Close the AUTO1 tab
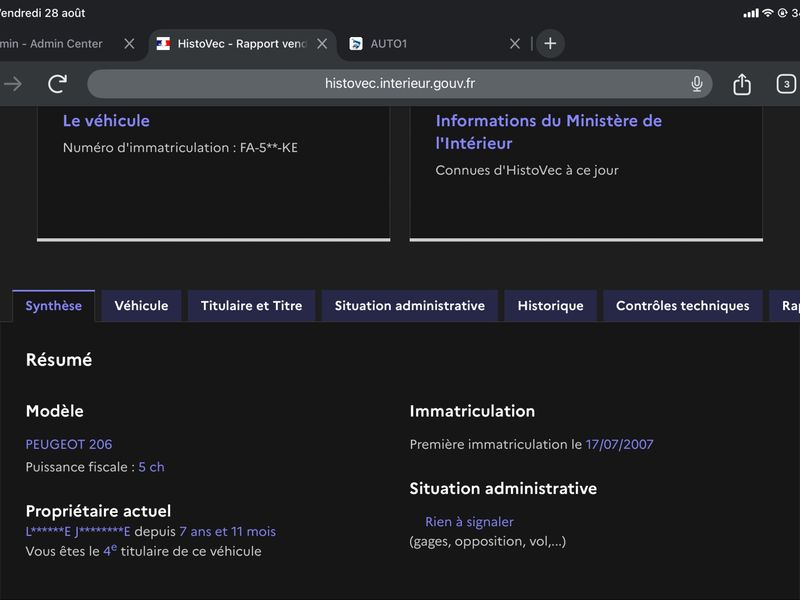800x600 pixels. 515,44
